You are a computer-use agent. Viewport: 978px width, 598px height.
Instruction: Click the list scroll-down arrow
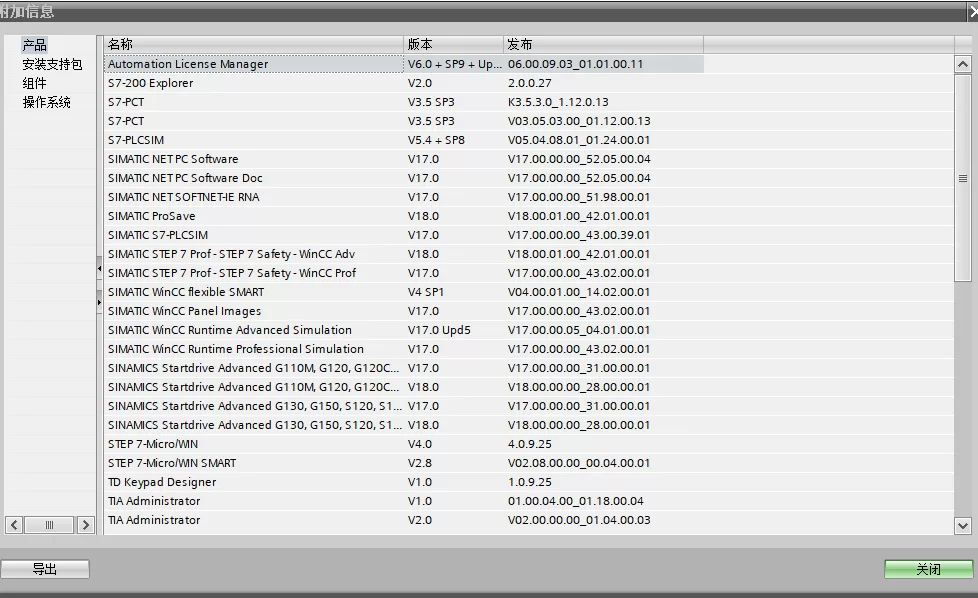[x=962, y=526]
